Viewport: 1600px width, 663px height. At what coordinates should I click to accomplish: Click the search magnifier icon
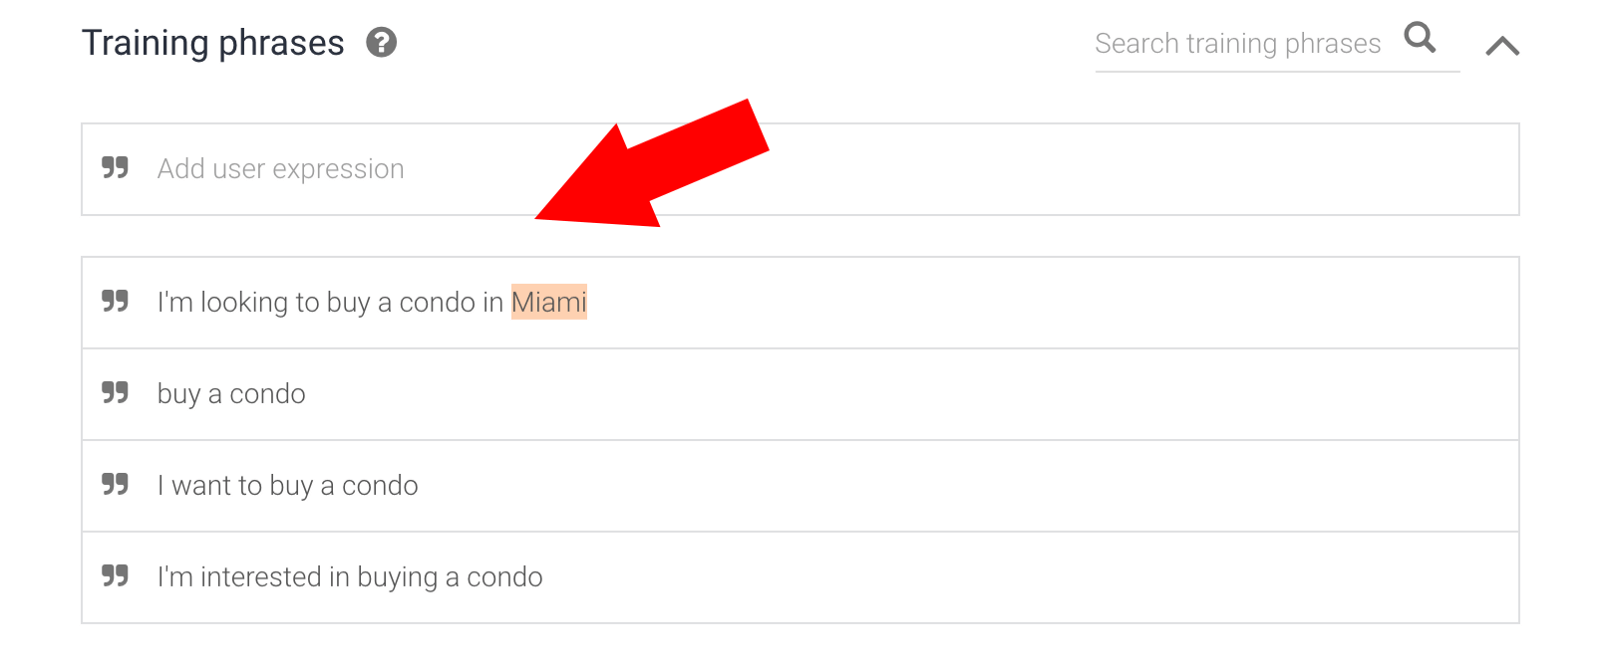1419,38
